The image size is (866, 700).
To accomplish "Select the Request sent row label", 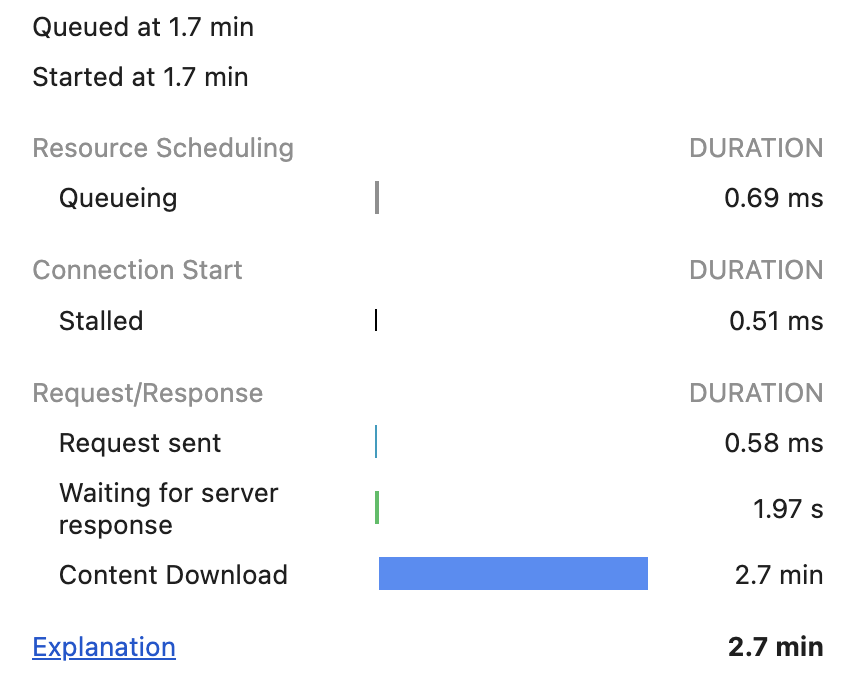I will pyautogui.click(x=140, y=443).
